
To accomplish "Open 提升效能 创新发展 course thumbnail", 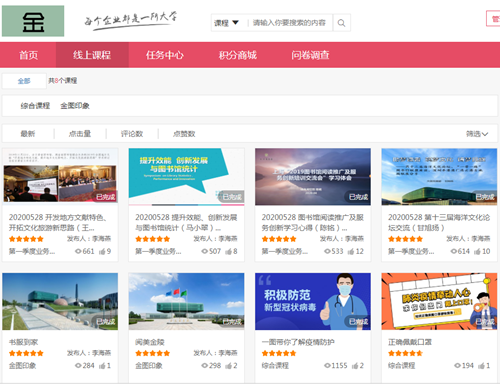I will [186, 177].
